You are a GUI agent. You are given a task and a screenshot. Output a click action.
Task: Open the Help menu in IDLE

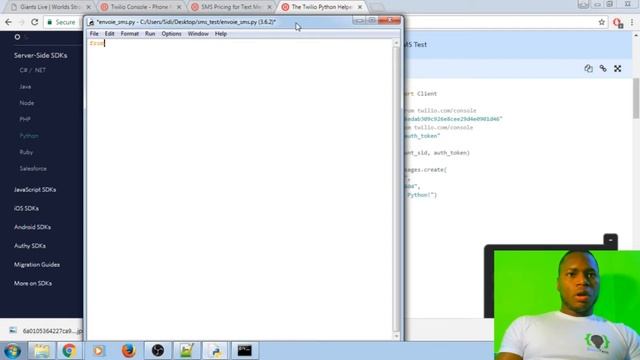pos(221,34)
